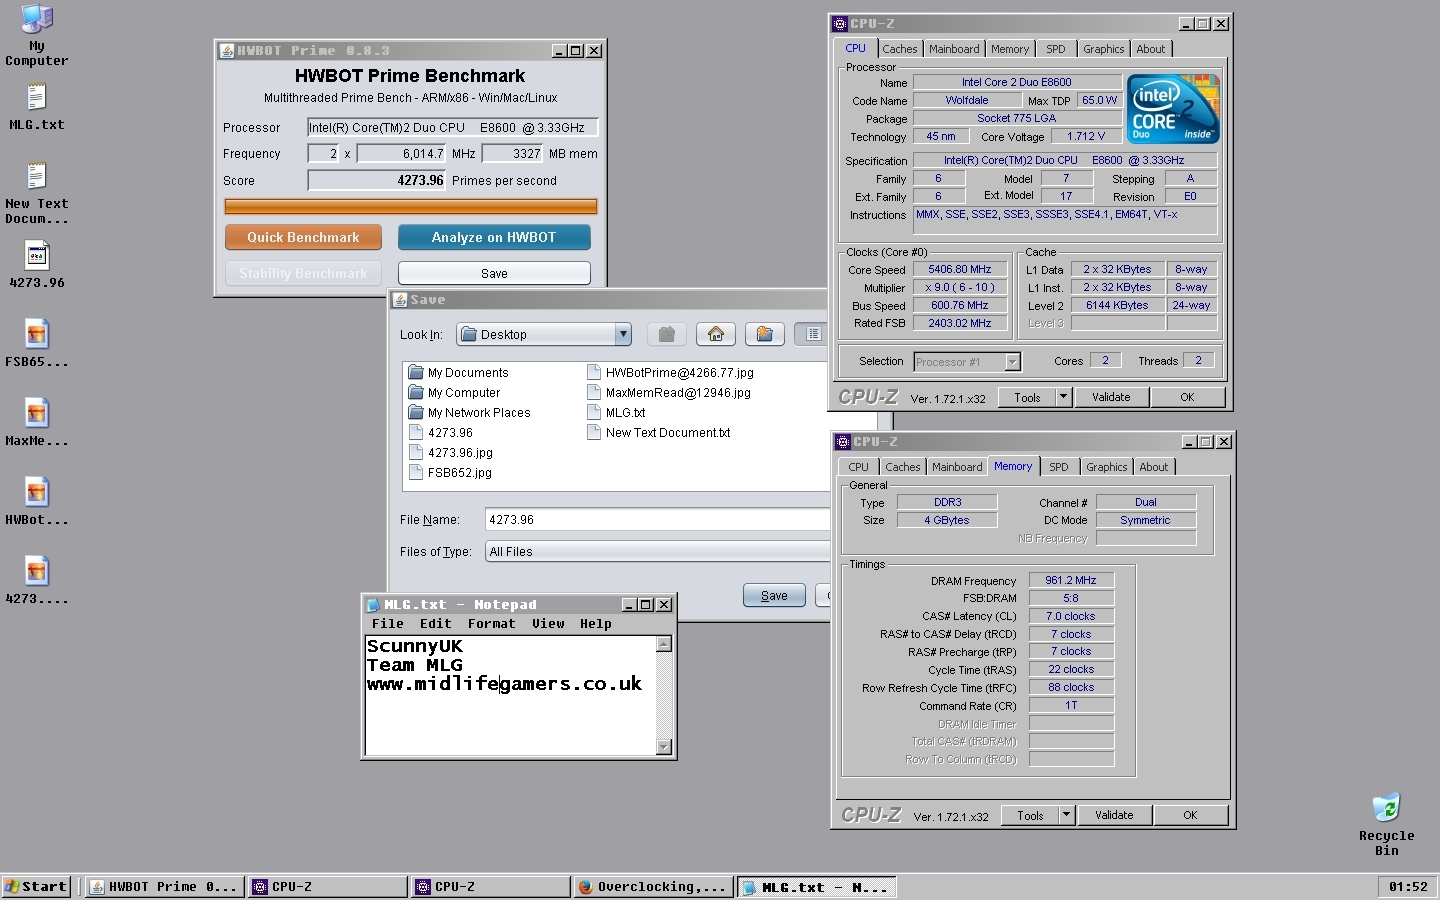Click My Documents folder in Save dialog
Screen dimensions: 1440x900
459,373
